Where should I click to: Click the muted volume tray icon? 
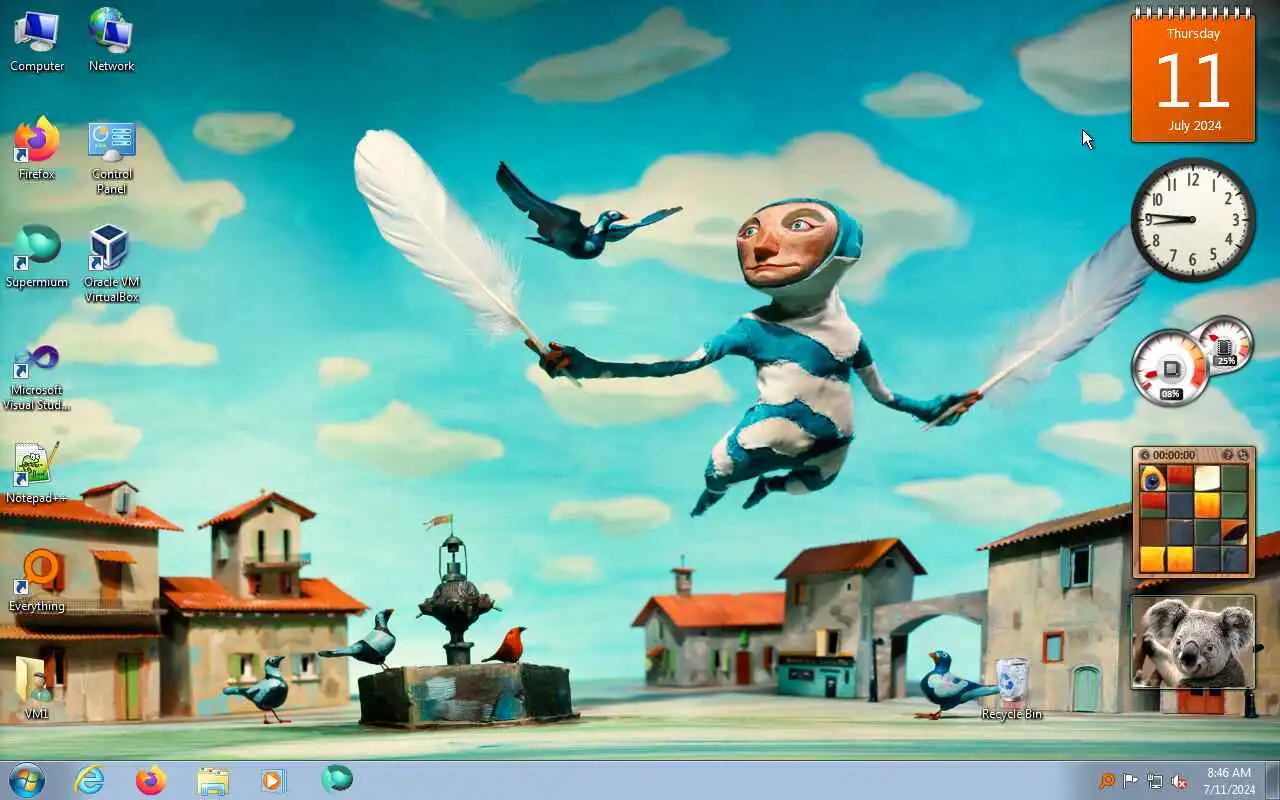click(1179, 781)
